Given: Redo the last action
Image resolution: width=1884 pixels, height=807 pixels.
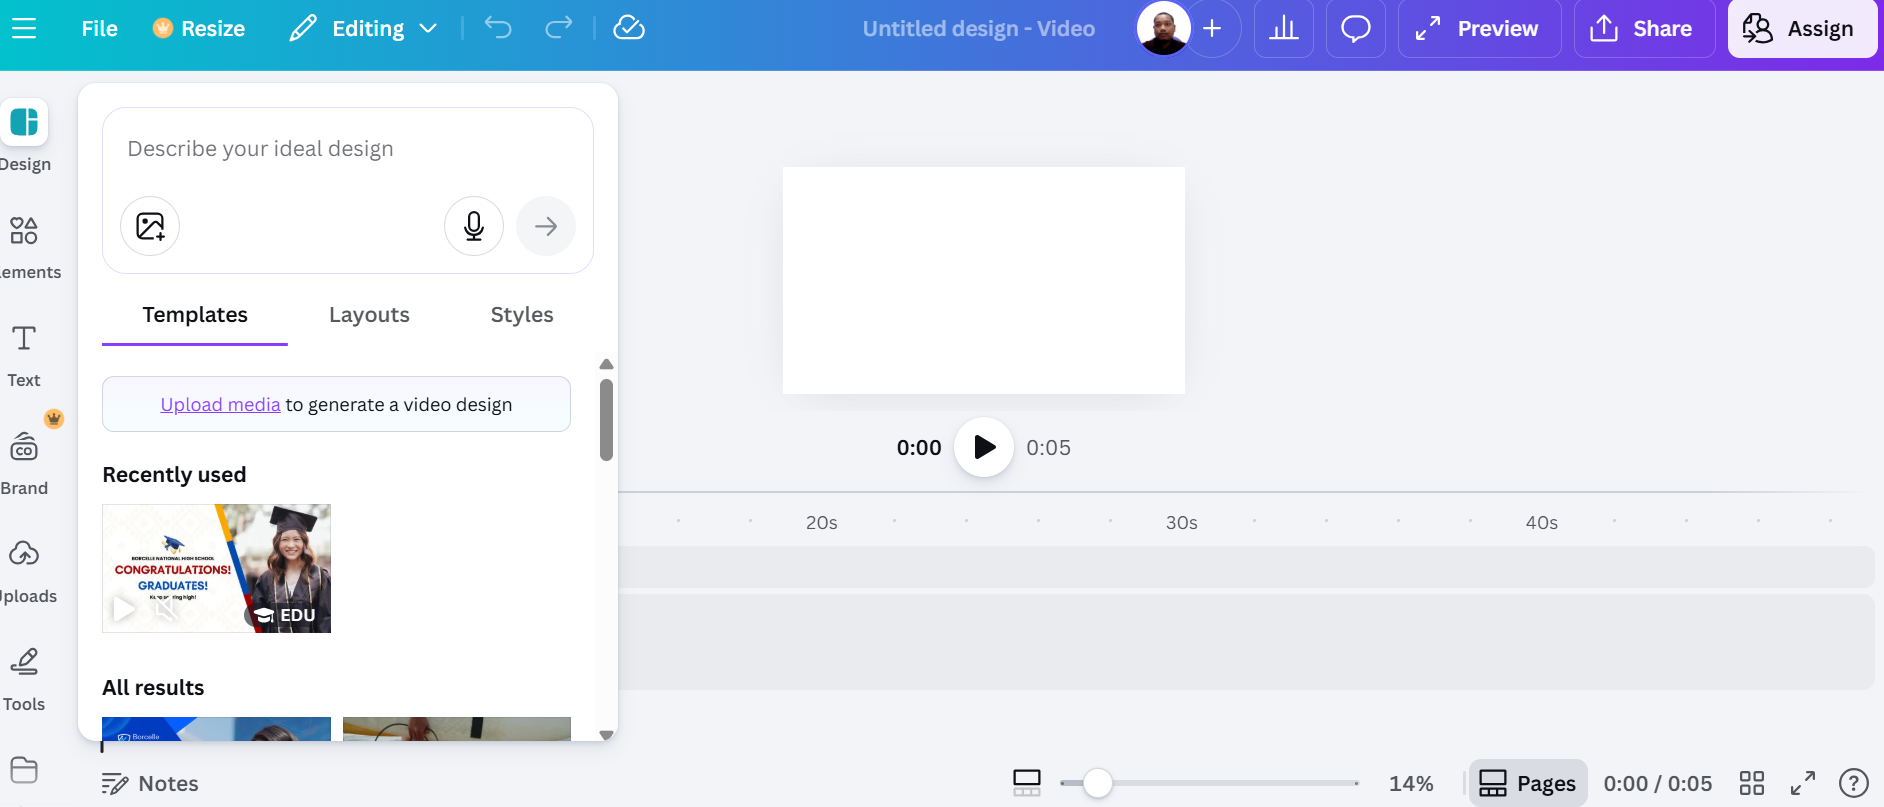Looking at the screenshot, I should tap(559, 28).
